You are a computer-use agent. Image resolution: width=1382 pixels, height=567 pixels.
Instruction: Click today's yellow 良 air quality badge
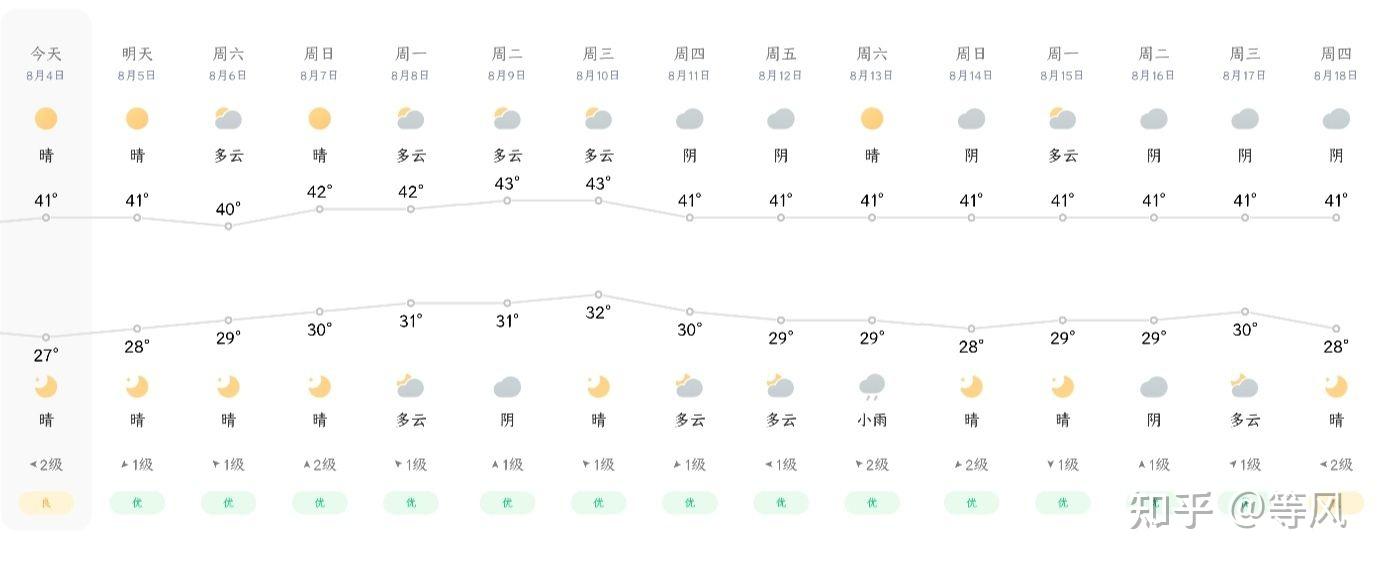click(46, 503)
